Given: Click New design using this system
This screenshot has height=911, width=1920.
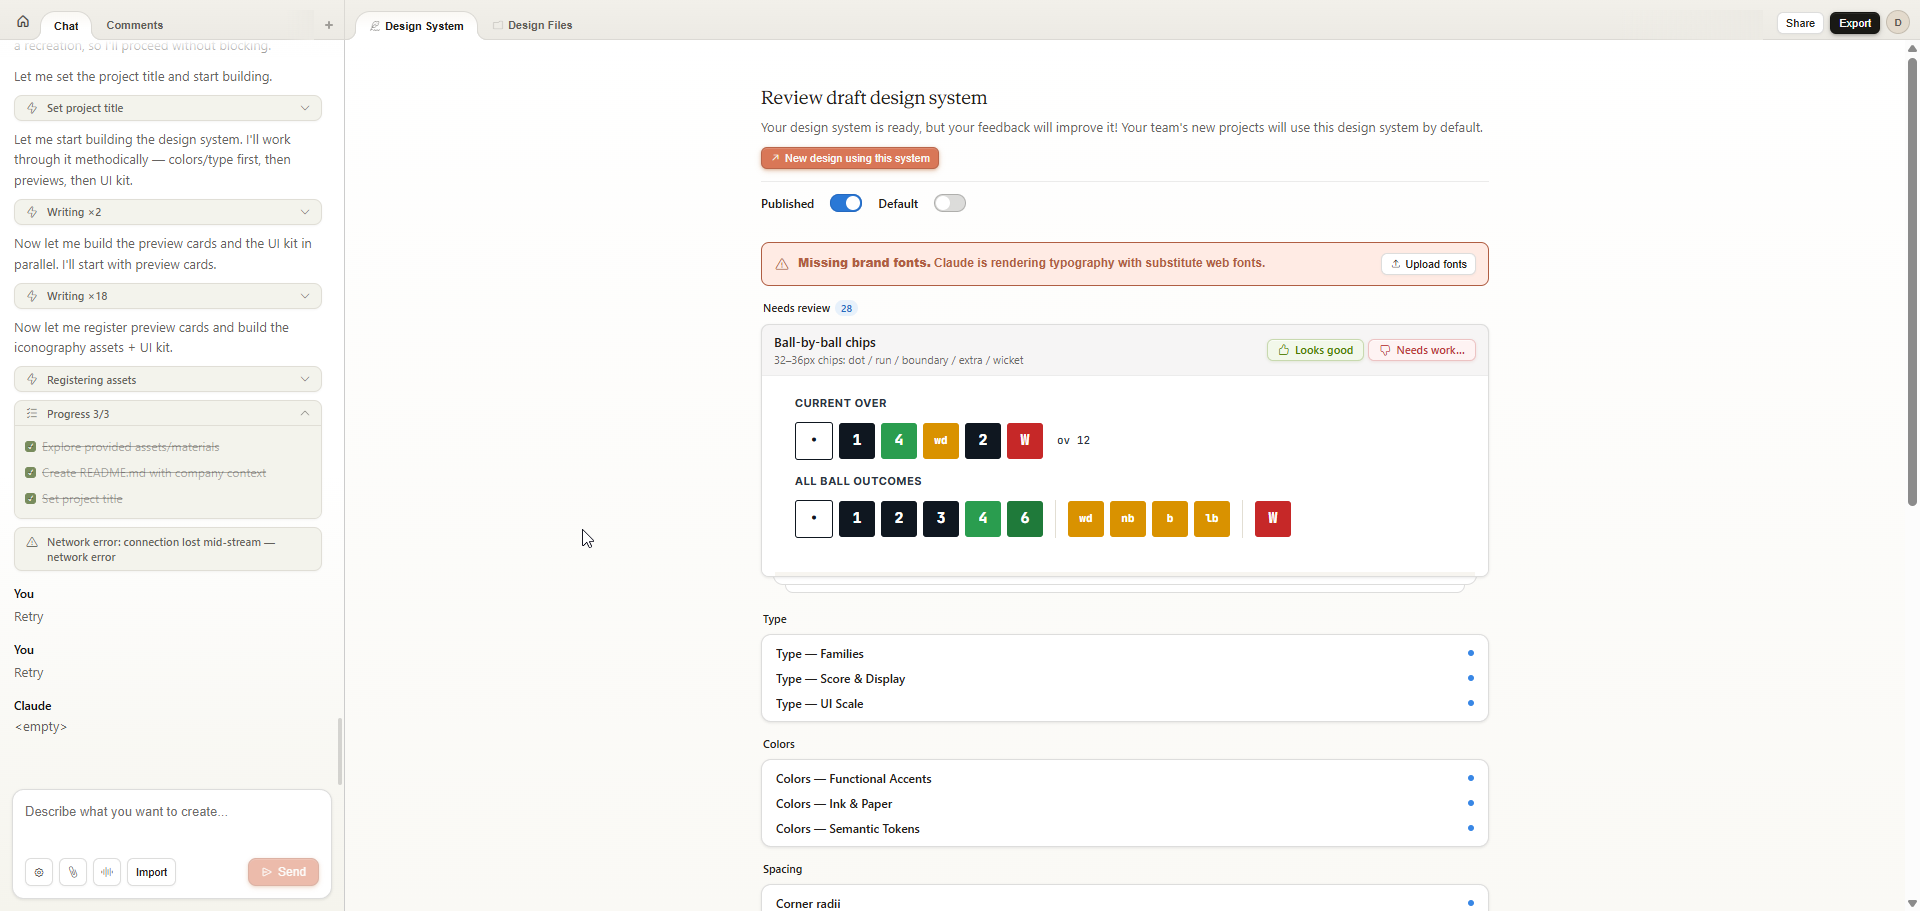Looking at the screenshot, I should [850, 158].
